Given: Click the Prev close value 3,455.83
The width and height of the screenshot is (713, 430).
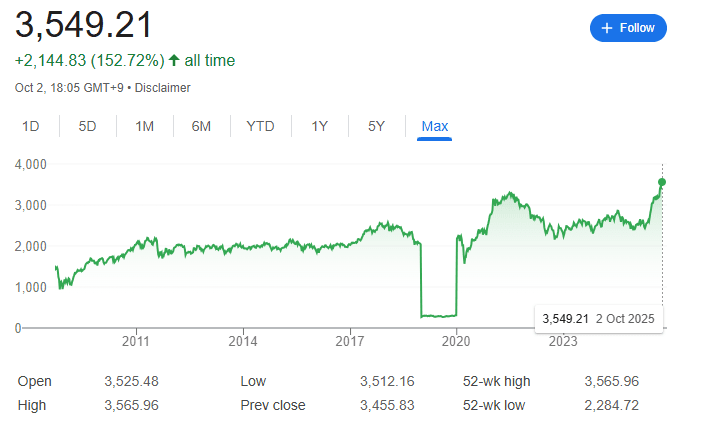Looking at the screenshot, I should click(x=387, y=405).
